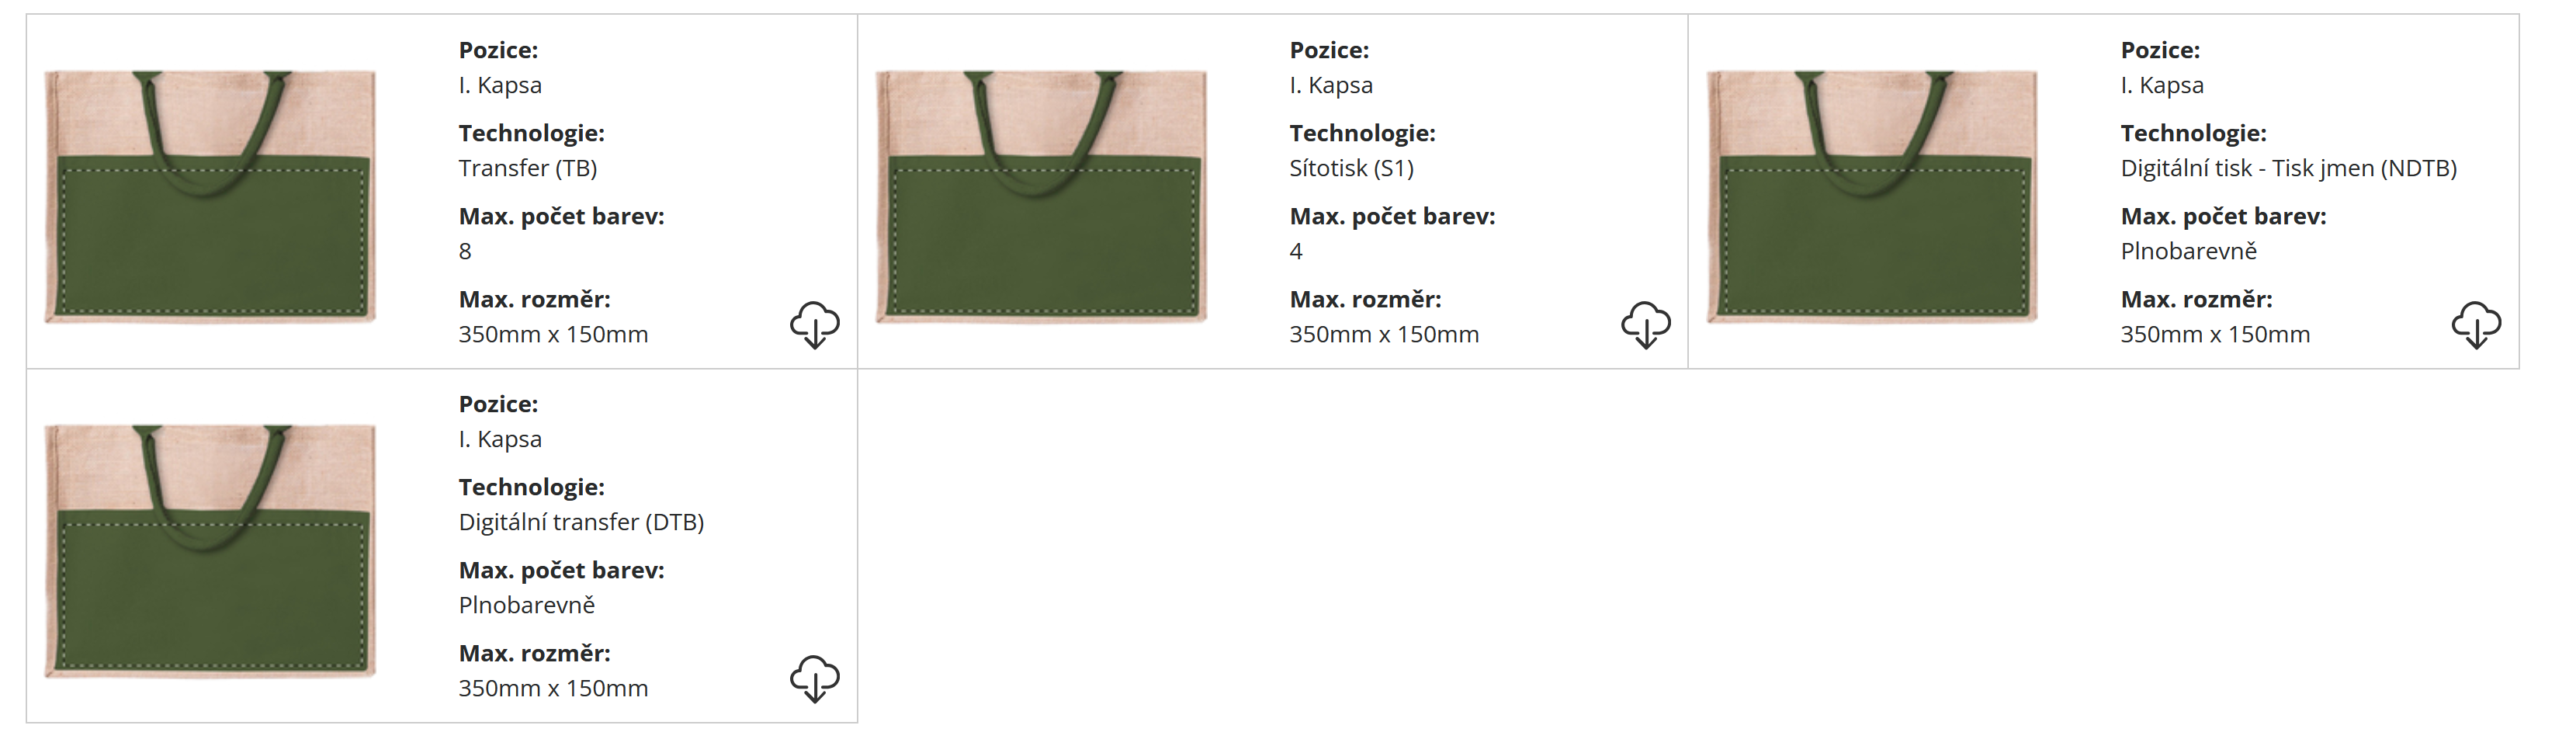
Task: Click 'I. Kapsa' position in Sítotisk card
Action: 1331,85
